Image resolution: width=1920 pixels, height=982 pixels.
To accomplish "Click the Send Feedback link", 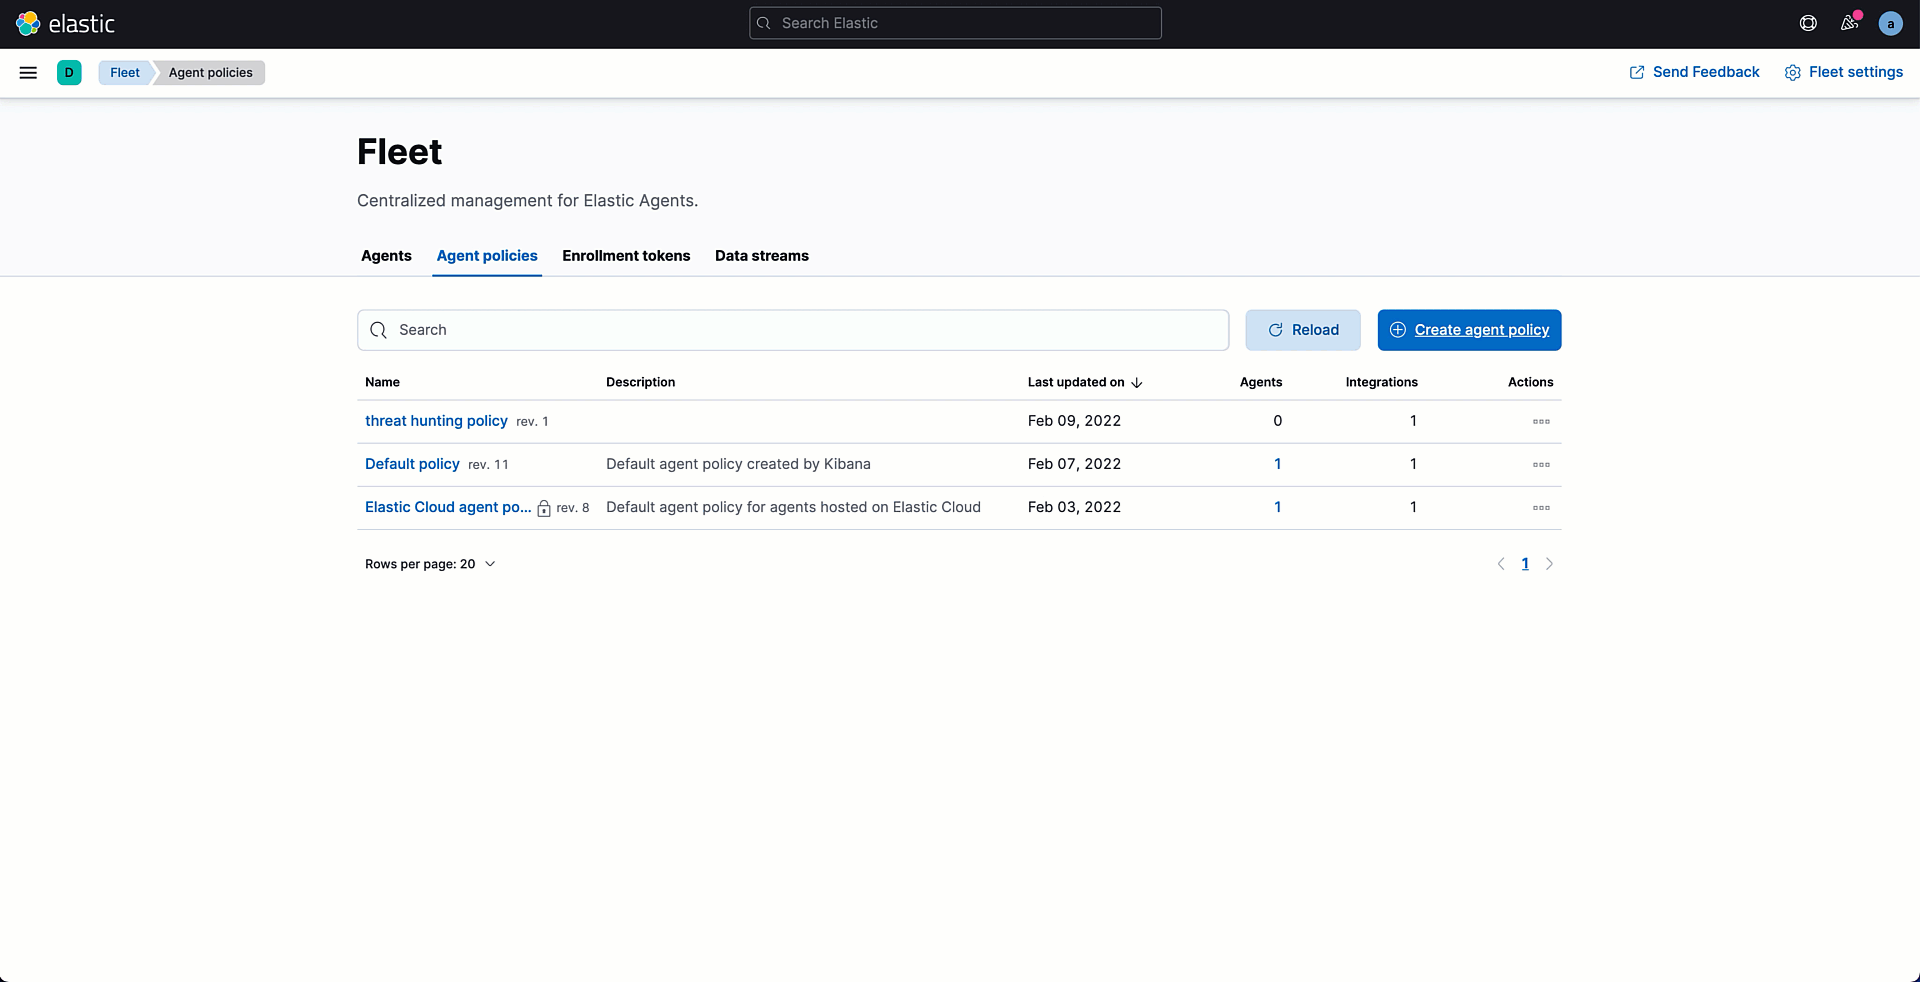I will pos(1694,72).
